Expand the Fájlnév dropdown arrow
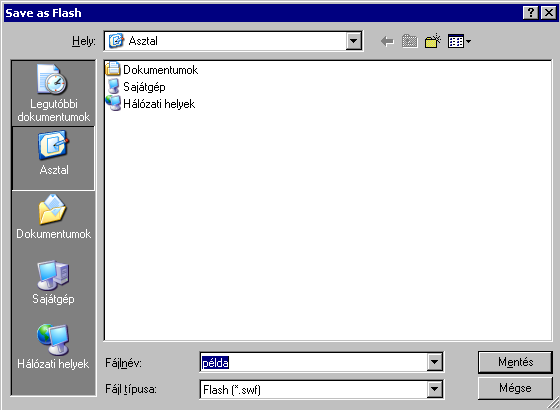The image size is (560, 410). 435,362
